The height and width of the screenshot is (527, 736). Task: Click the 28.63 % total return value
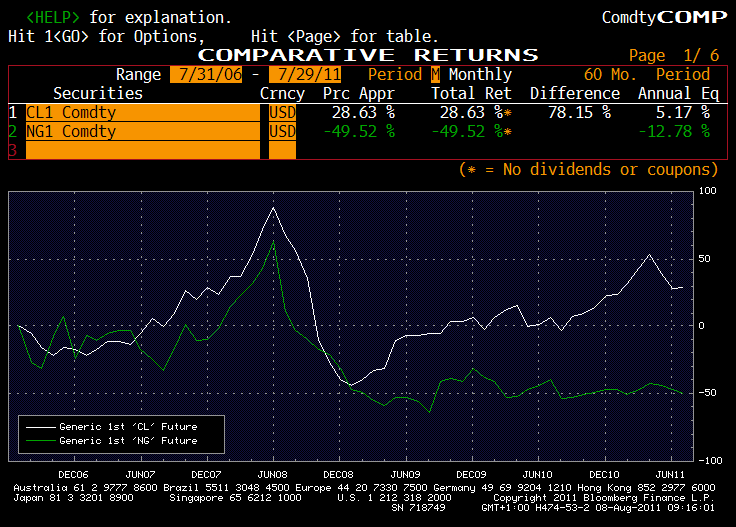tap(471, 113)
